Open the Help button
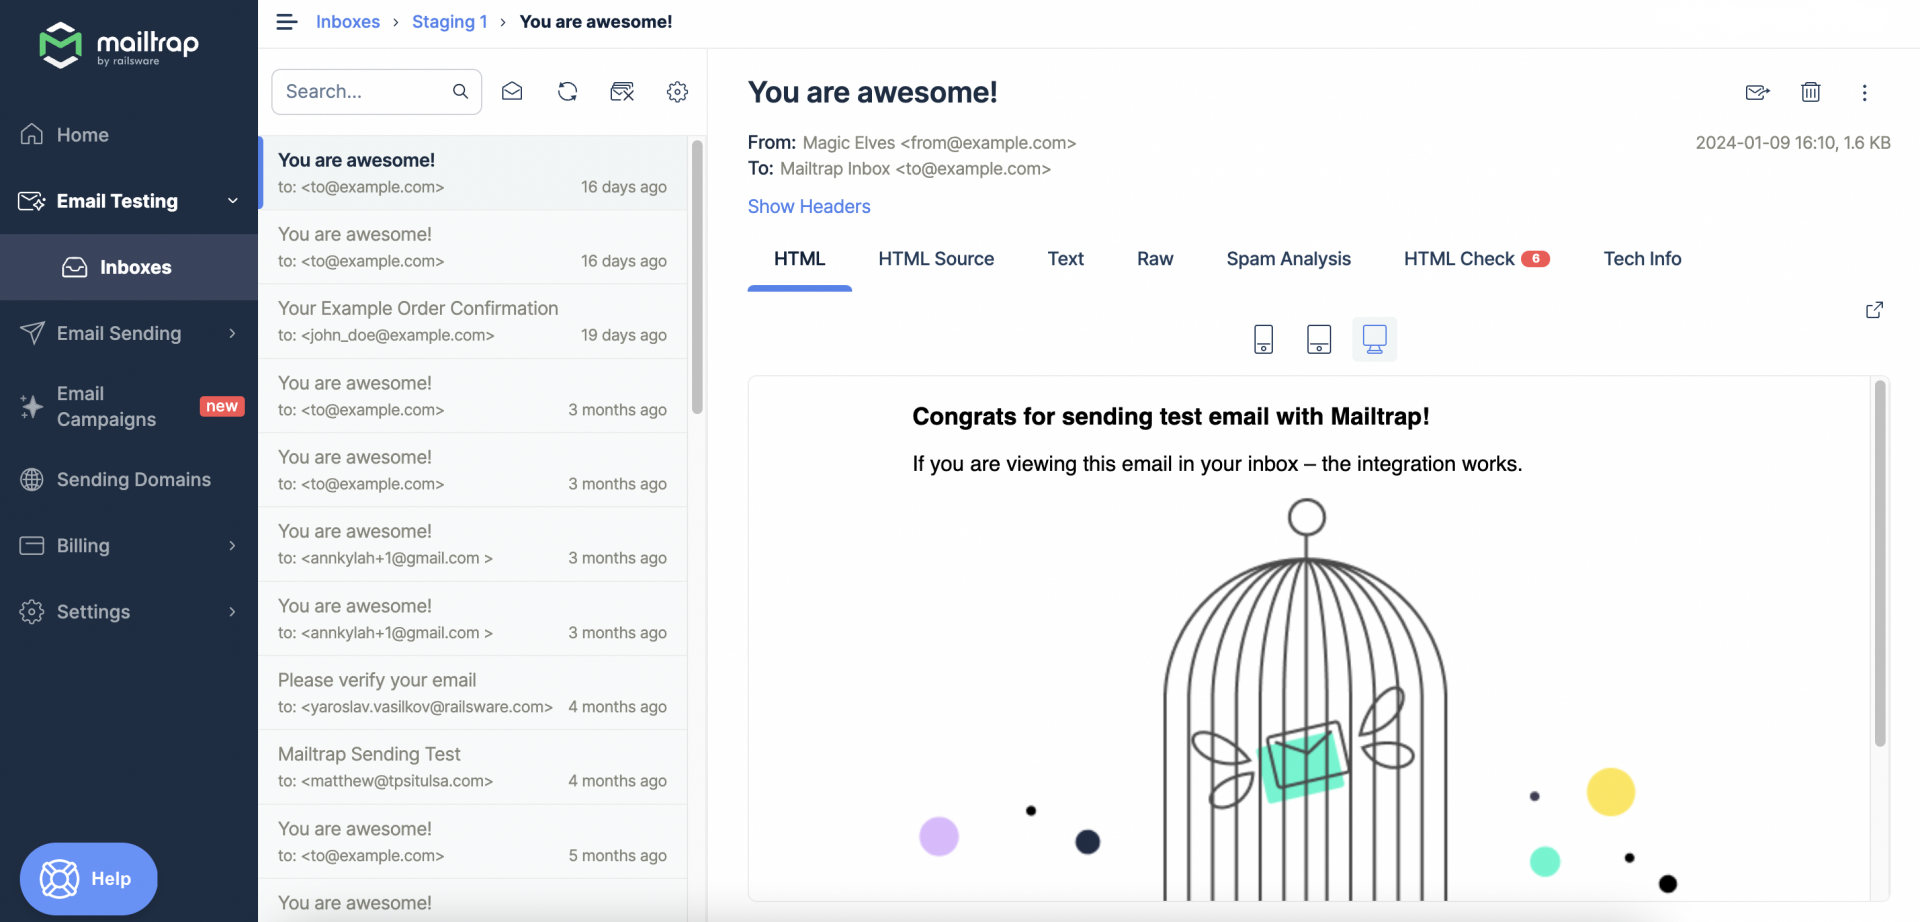The image size is (1920, 922). point(89,878)
